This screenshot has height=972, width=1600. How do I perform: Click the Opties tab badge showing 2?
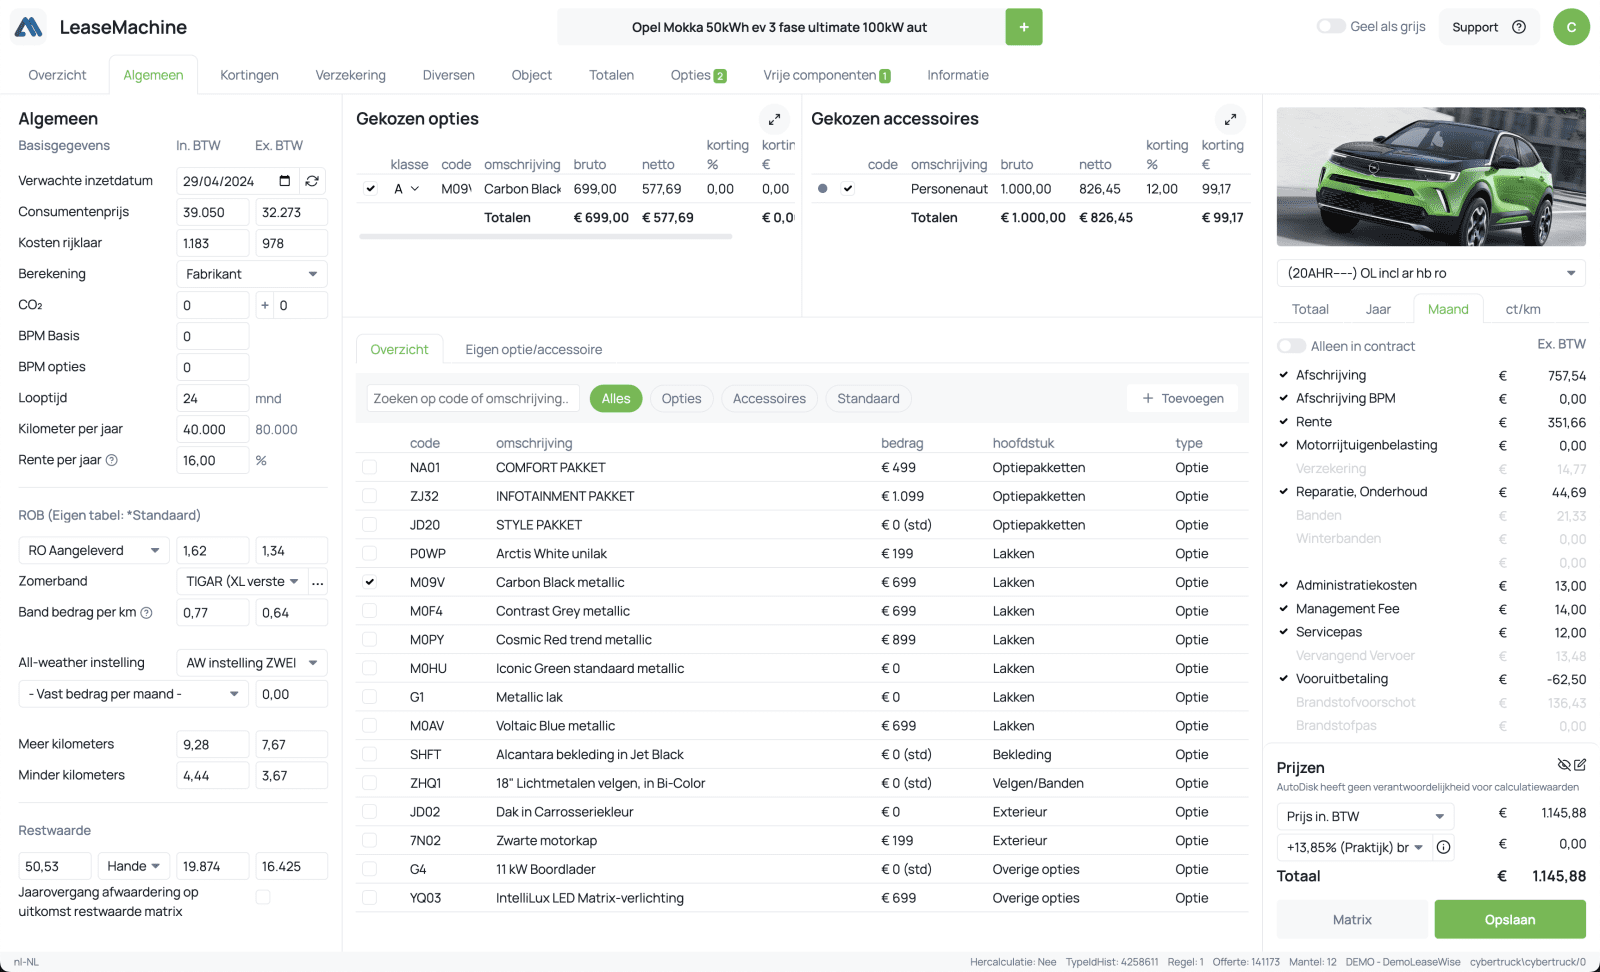tap(720, 76)
